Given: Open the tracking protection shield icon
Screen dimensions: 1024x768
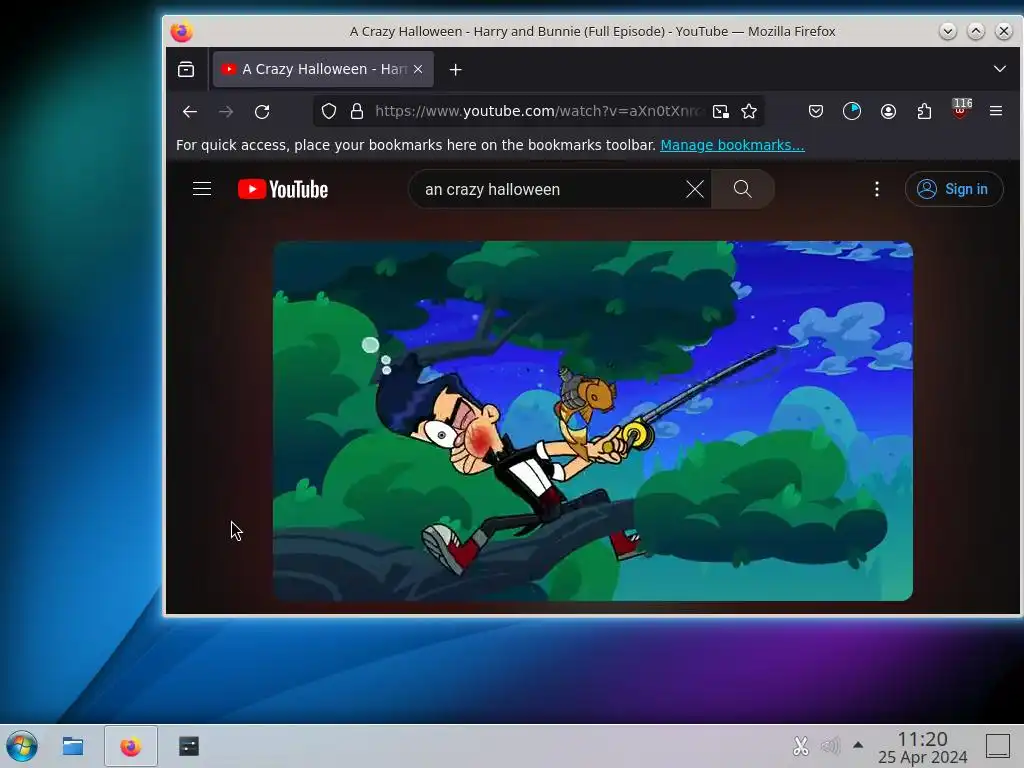Looking at the screenshot, I should coord(329,112).
